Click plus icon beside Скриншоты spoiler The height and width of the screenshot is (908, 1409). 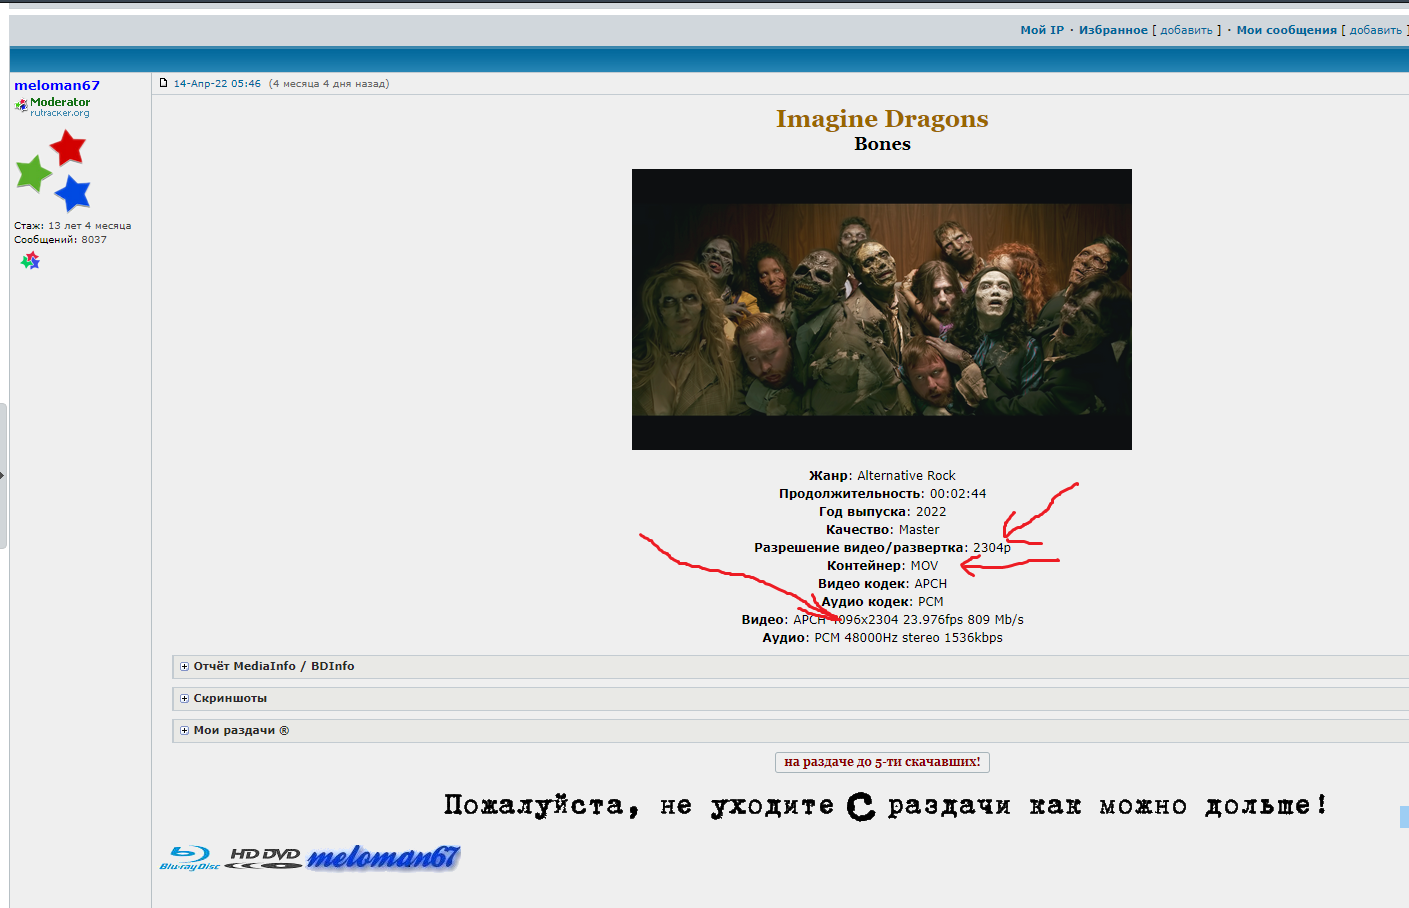click(x=184, y=698)
